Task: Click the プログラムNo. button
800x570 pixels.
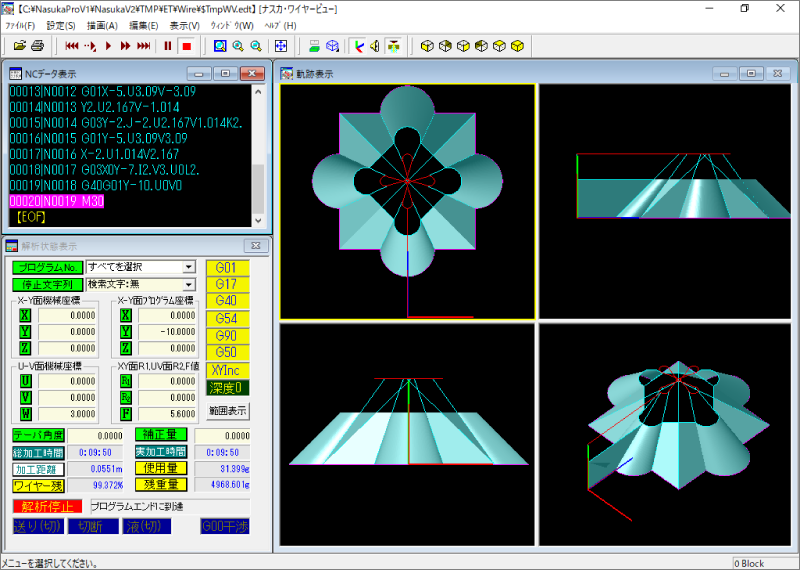Action: (x=47, y=267)
